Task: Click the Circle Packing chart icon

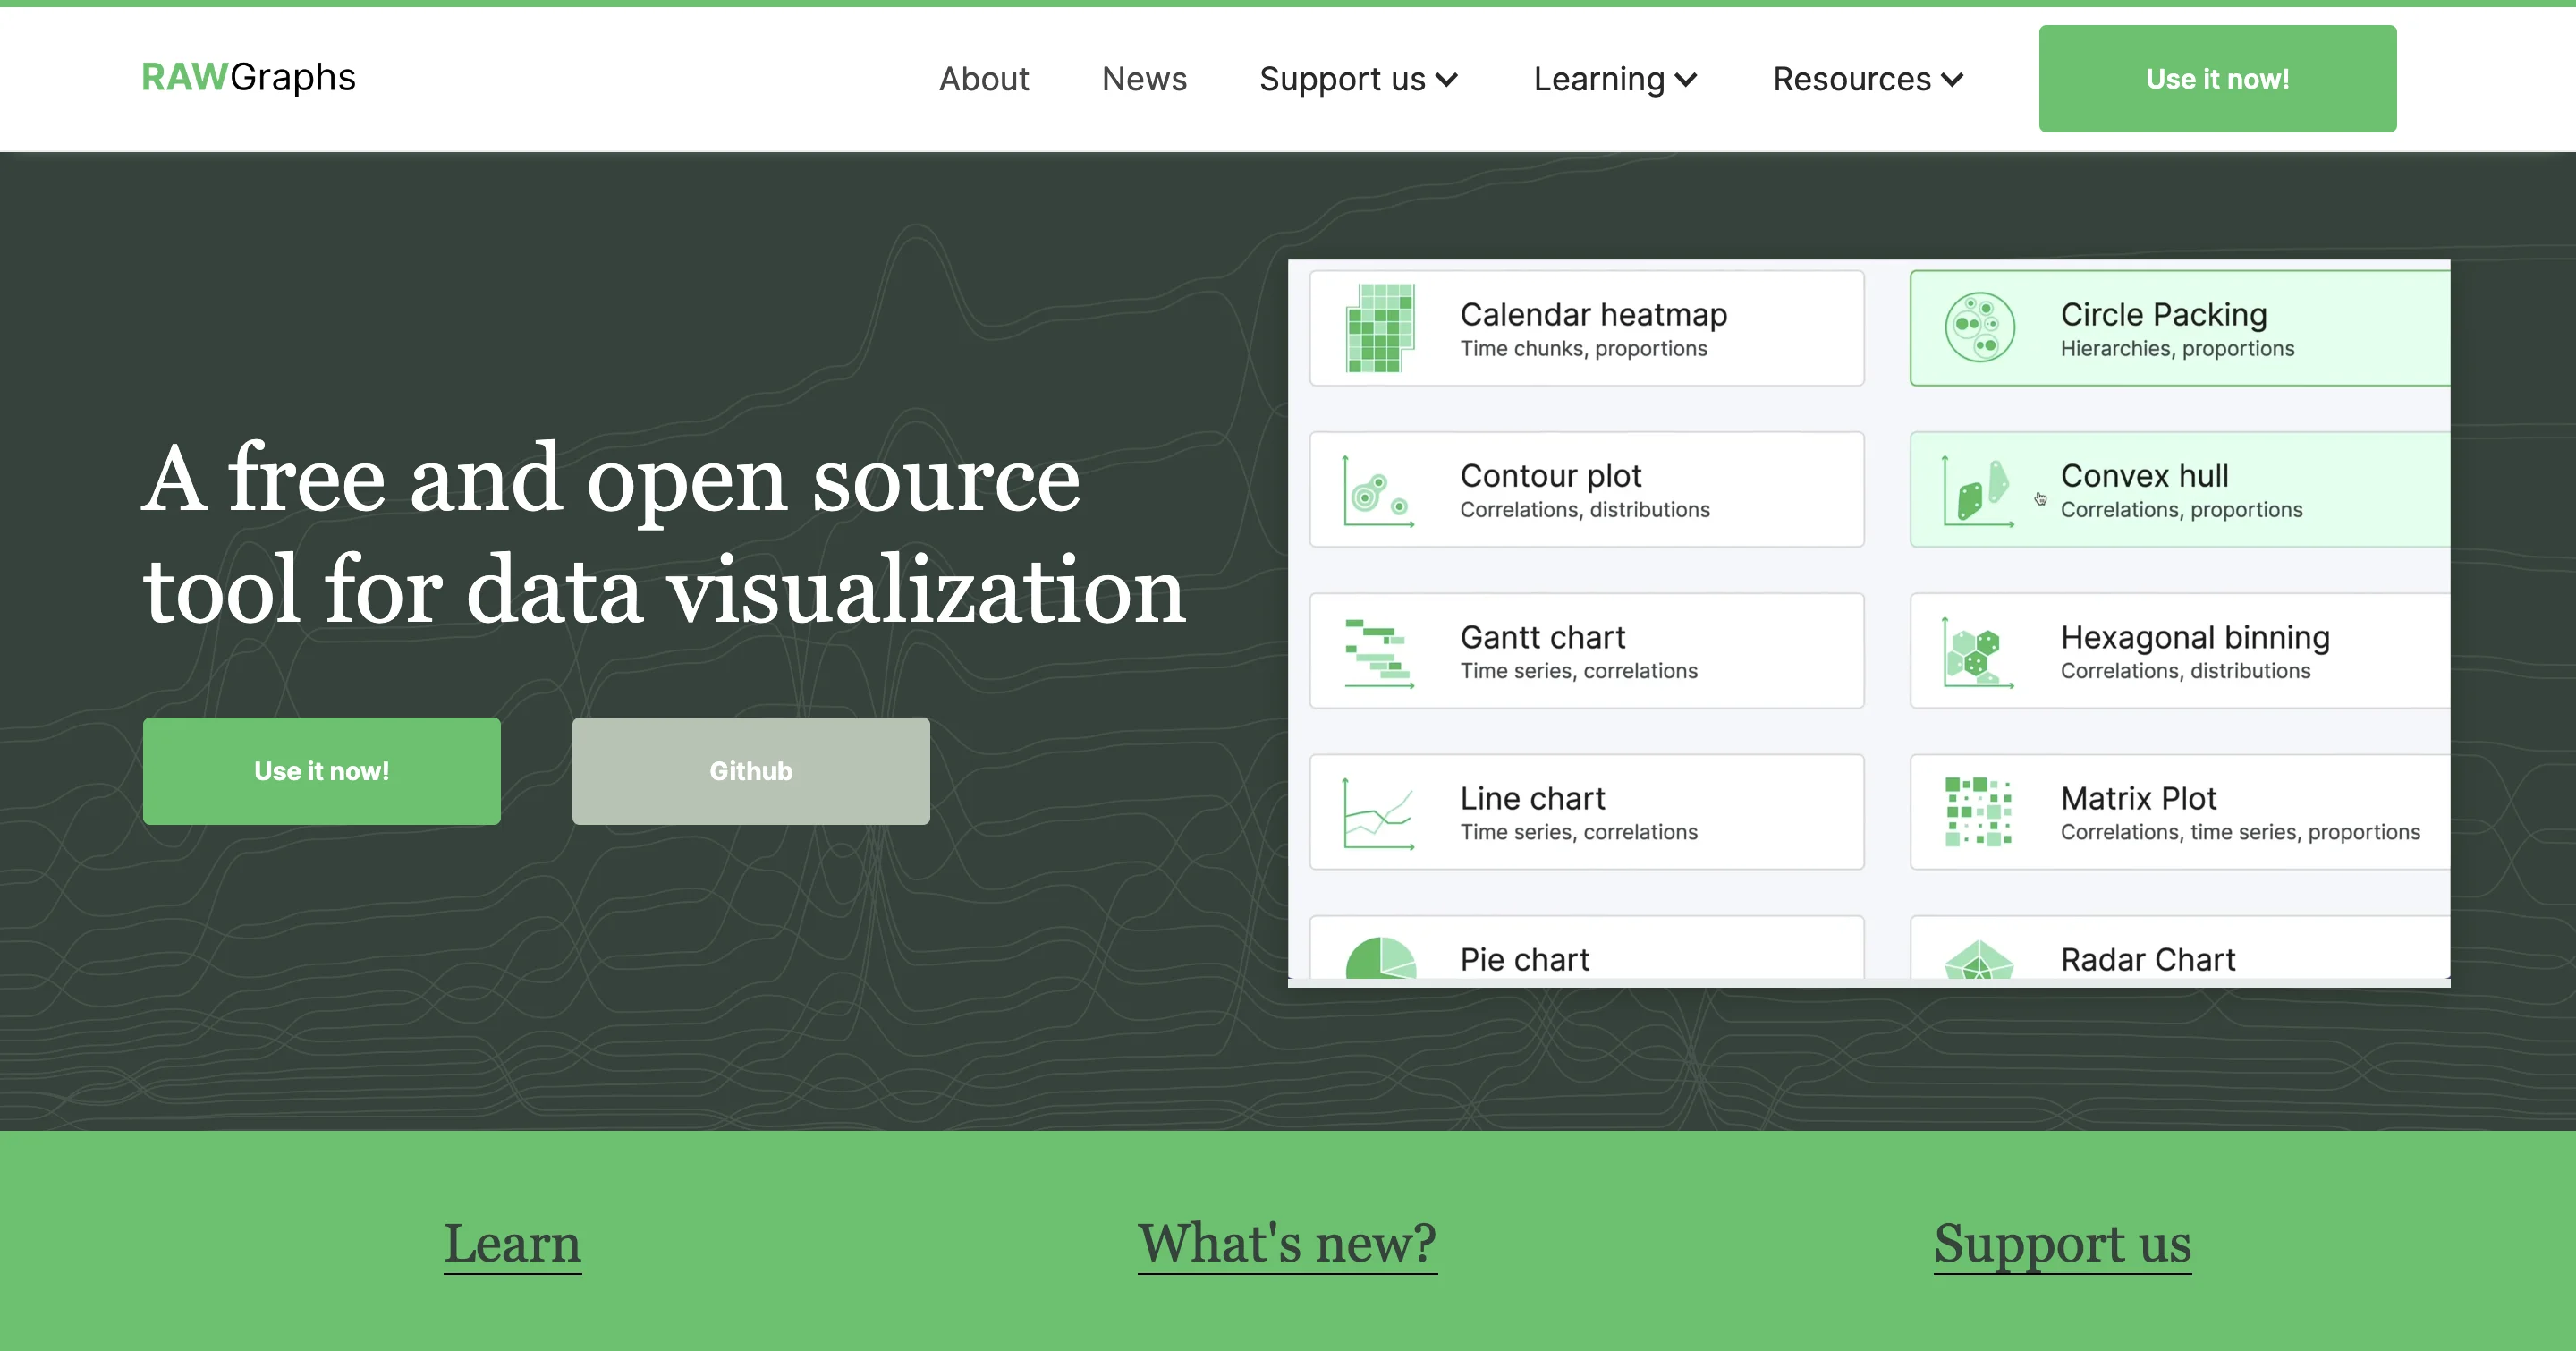Action: 1979,328
